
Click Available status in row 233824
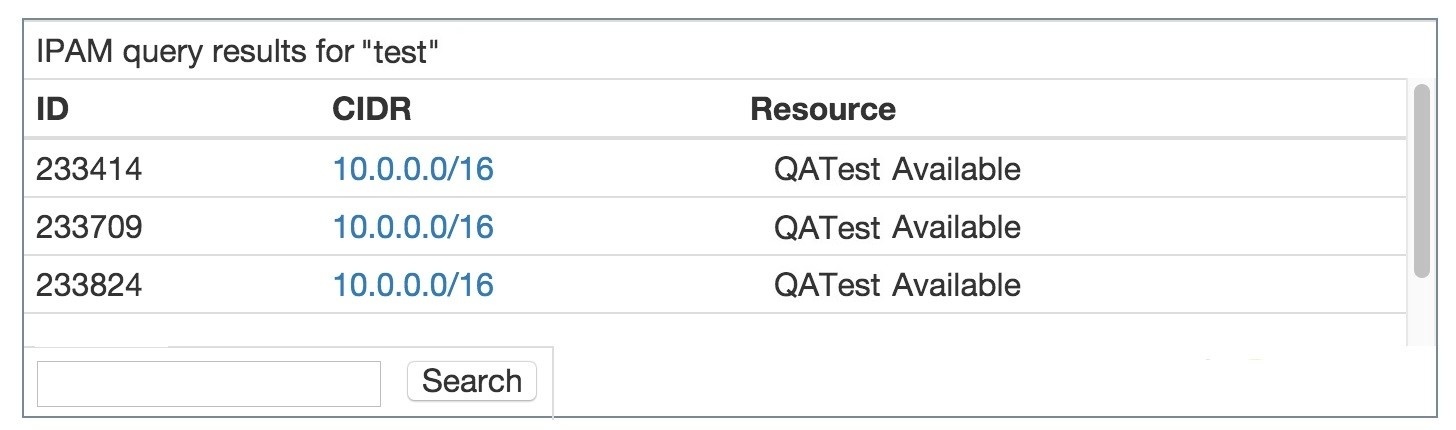[x=956, y=285]
